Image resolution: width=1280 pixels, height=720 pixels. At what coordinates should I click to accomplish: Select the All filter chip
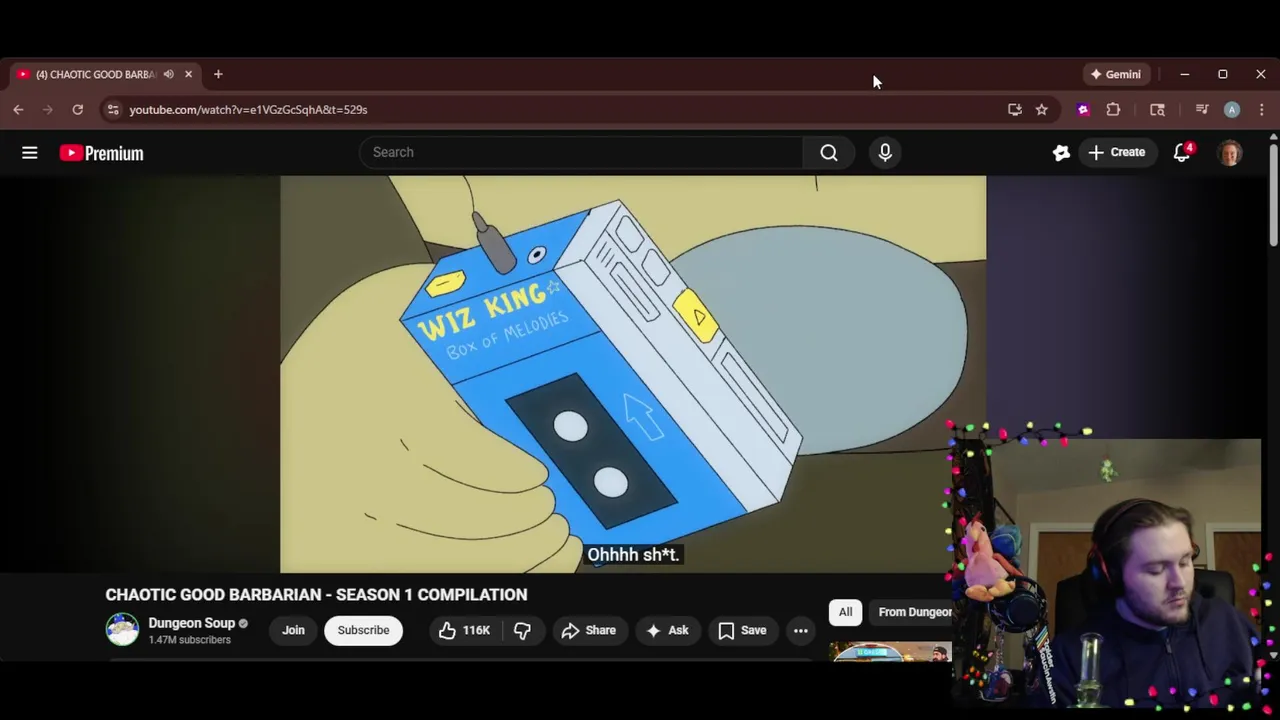[x=845, y=612]
